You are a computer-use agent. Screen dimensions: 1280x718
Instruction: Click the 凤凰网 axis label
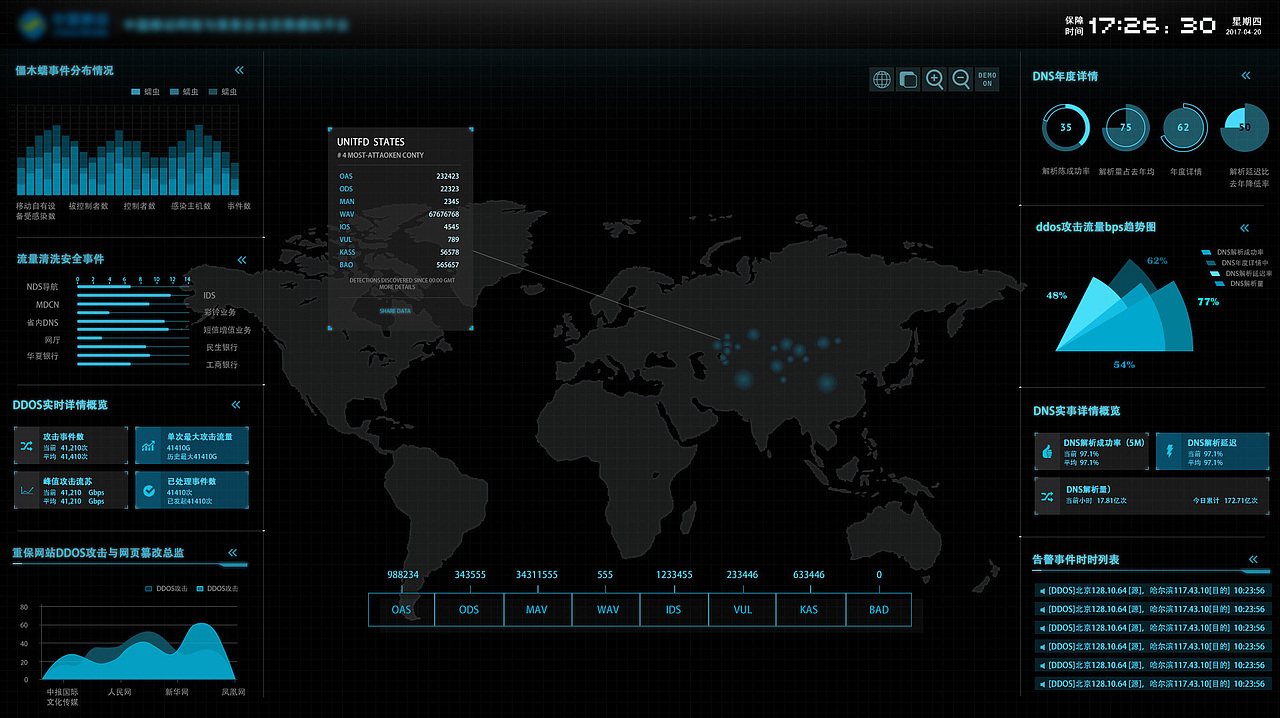point(233,692)
